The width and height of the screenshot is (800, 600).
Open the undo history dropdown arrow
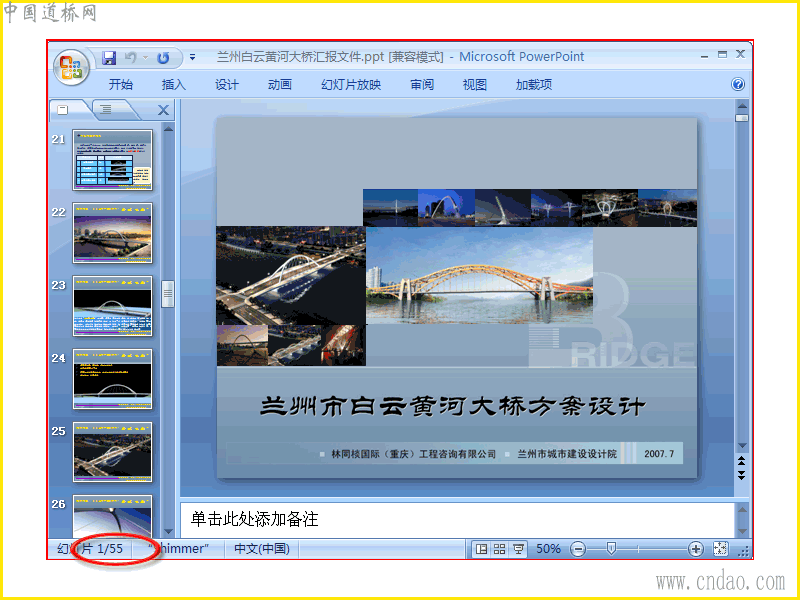[145, 58]
